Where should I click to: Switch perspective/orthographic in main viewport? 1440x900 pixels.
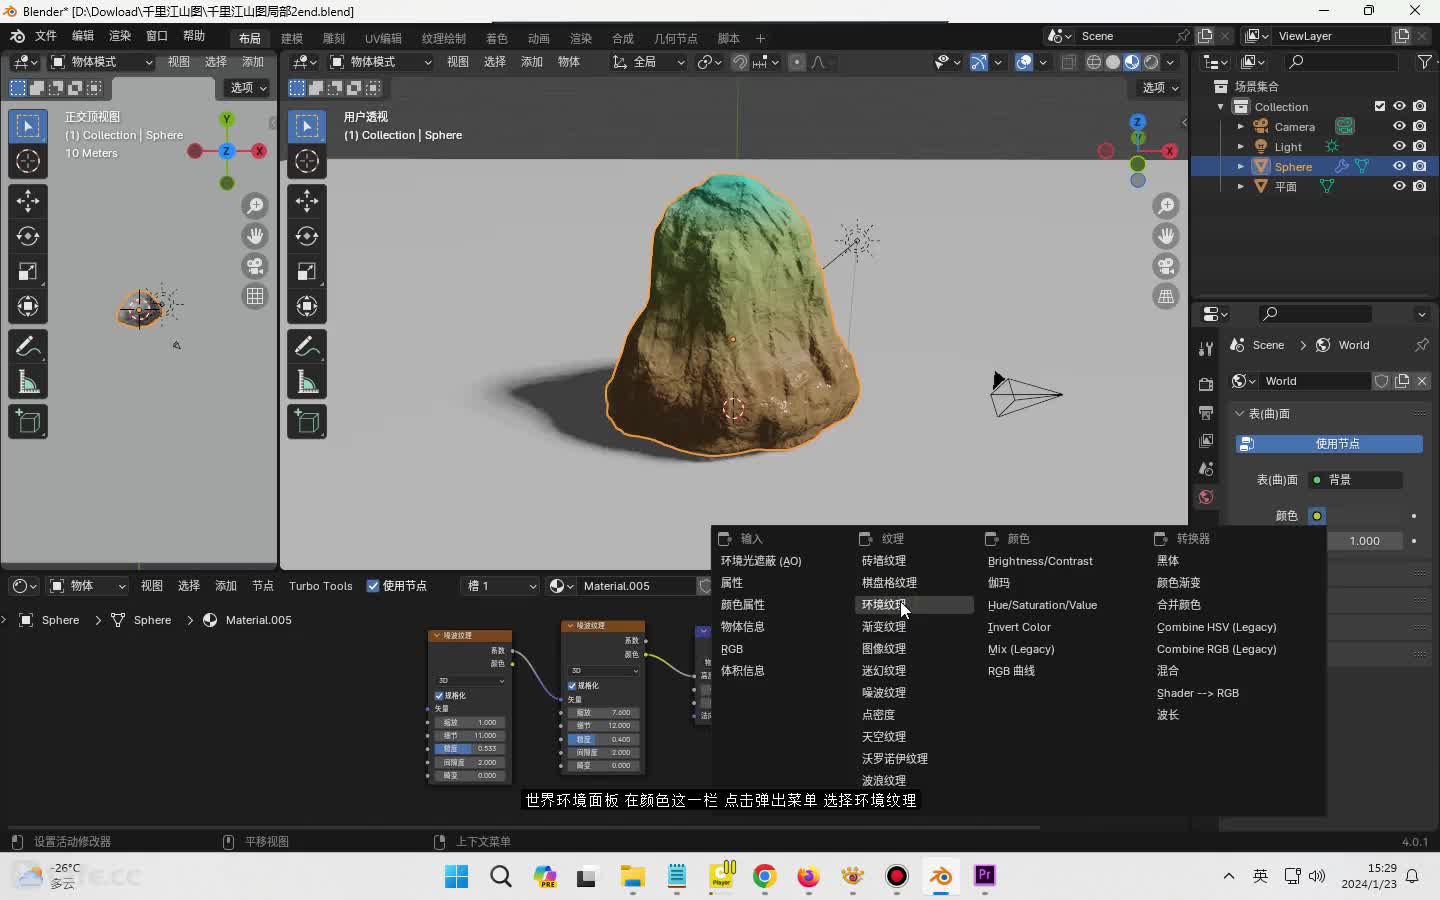[x=1166, y=296]
